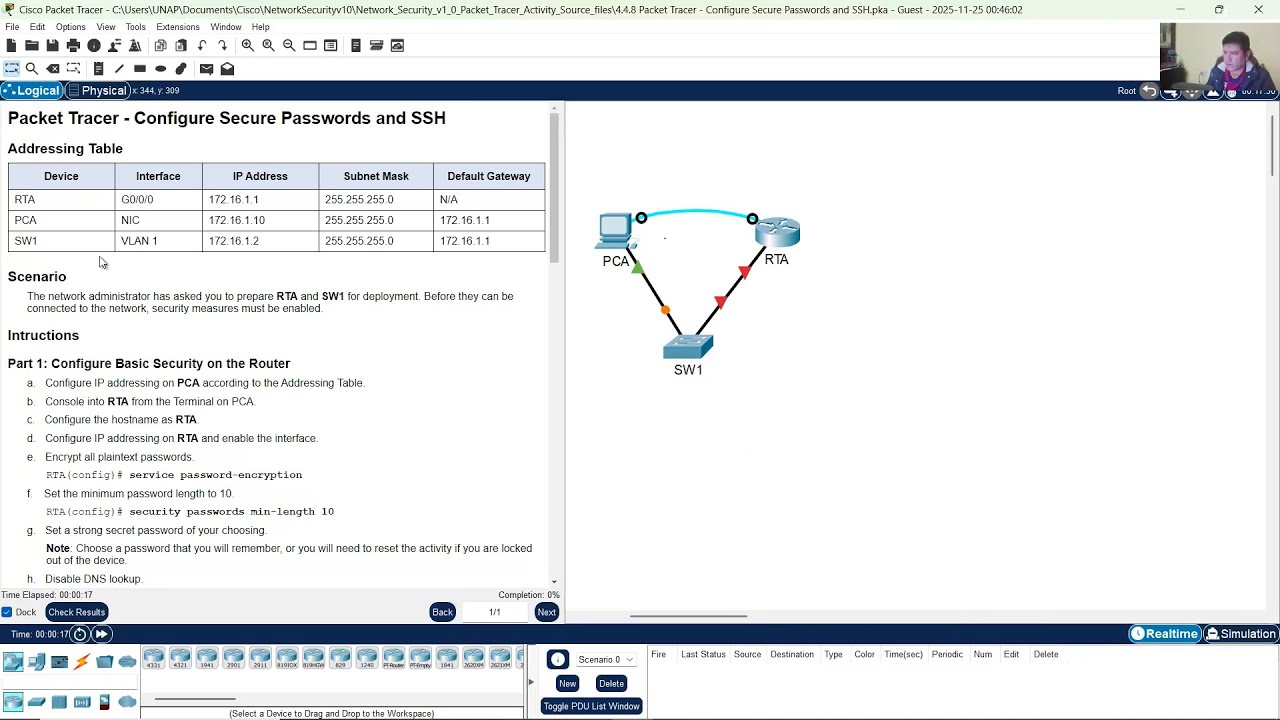Click the Copy toolbar icon
This screenshot has height=720, width=1280.
point(160,45)
